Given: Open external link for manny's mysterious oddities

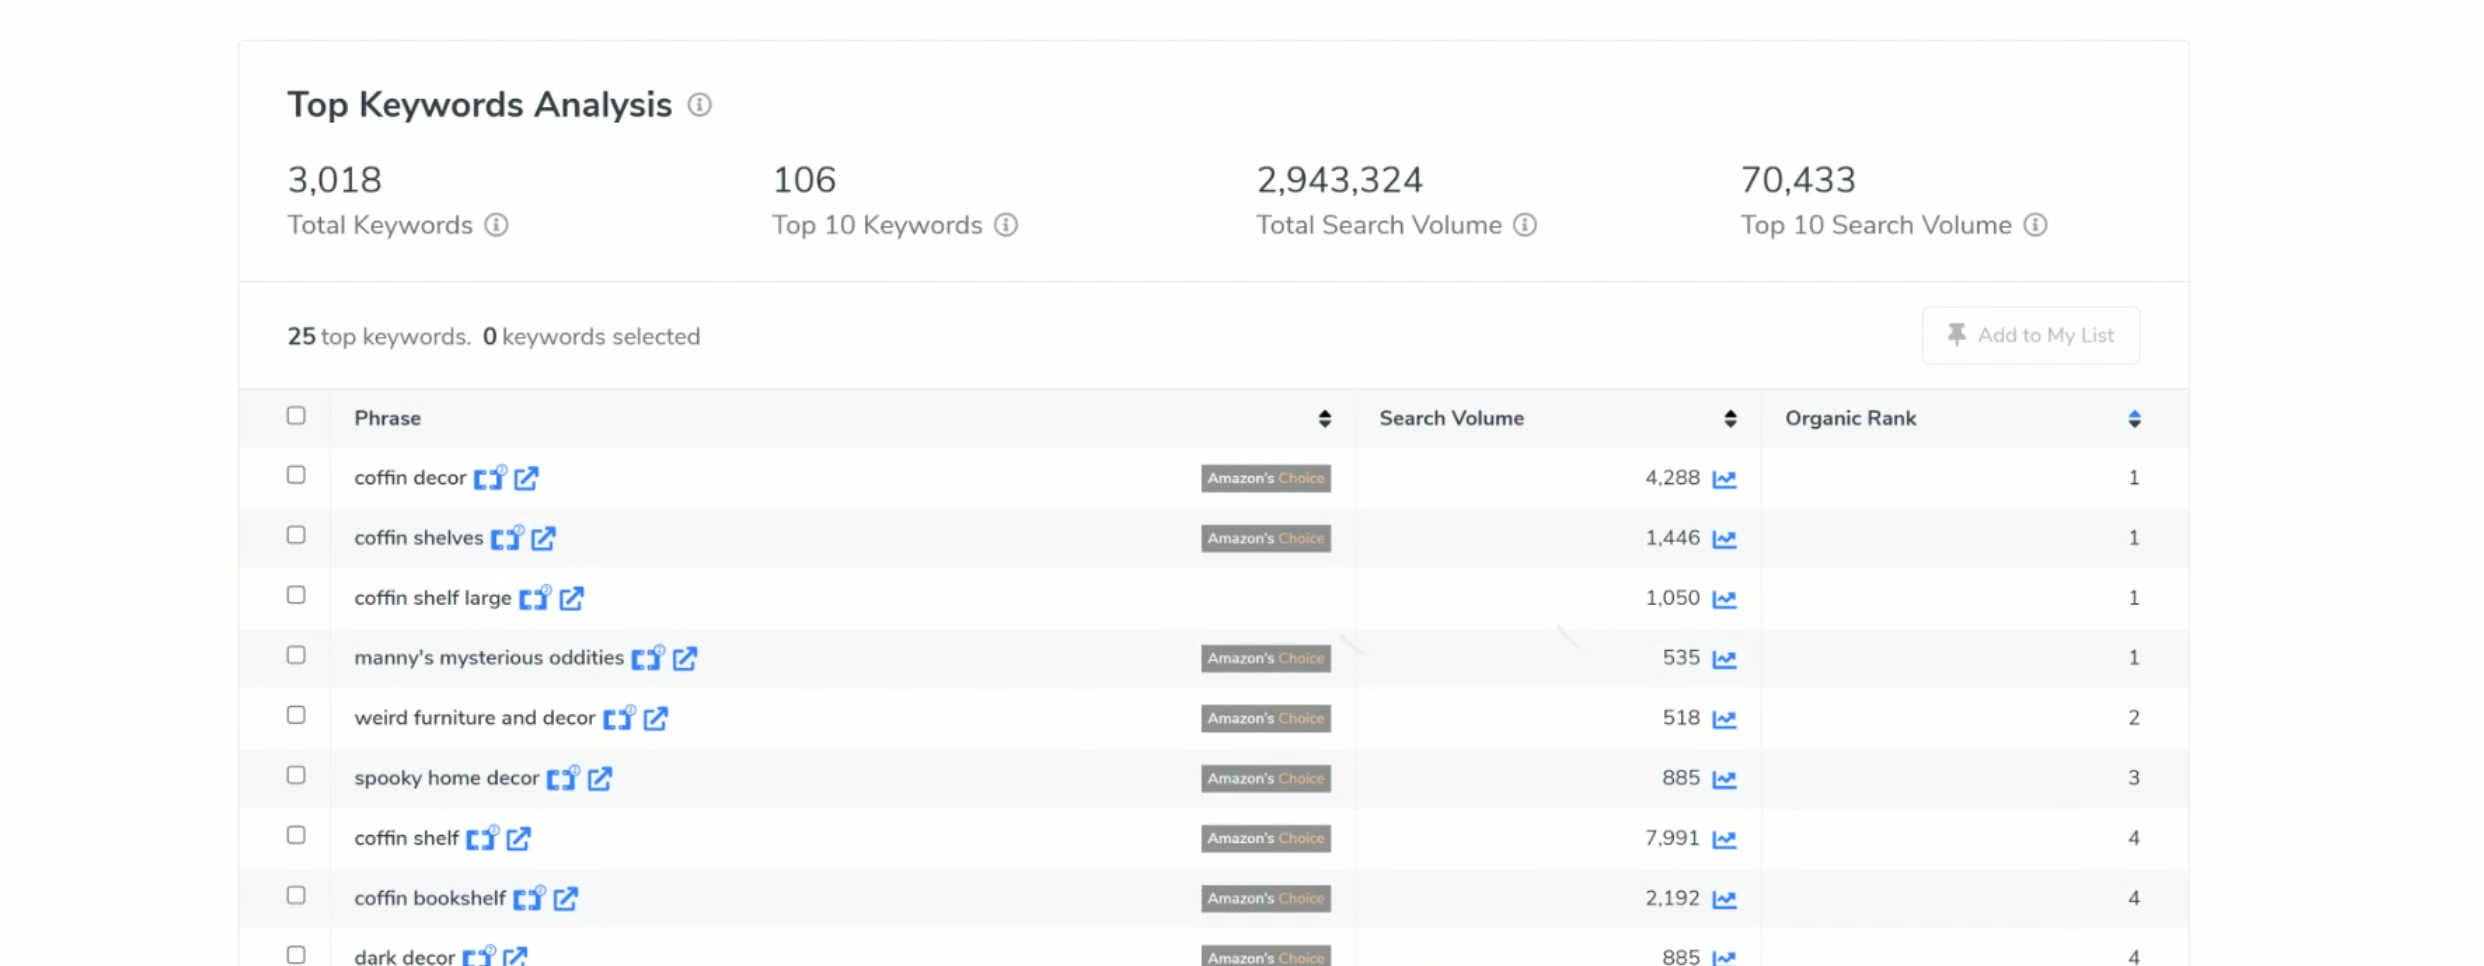Looking at the screenshot, I should point(684,658).
